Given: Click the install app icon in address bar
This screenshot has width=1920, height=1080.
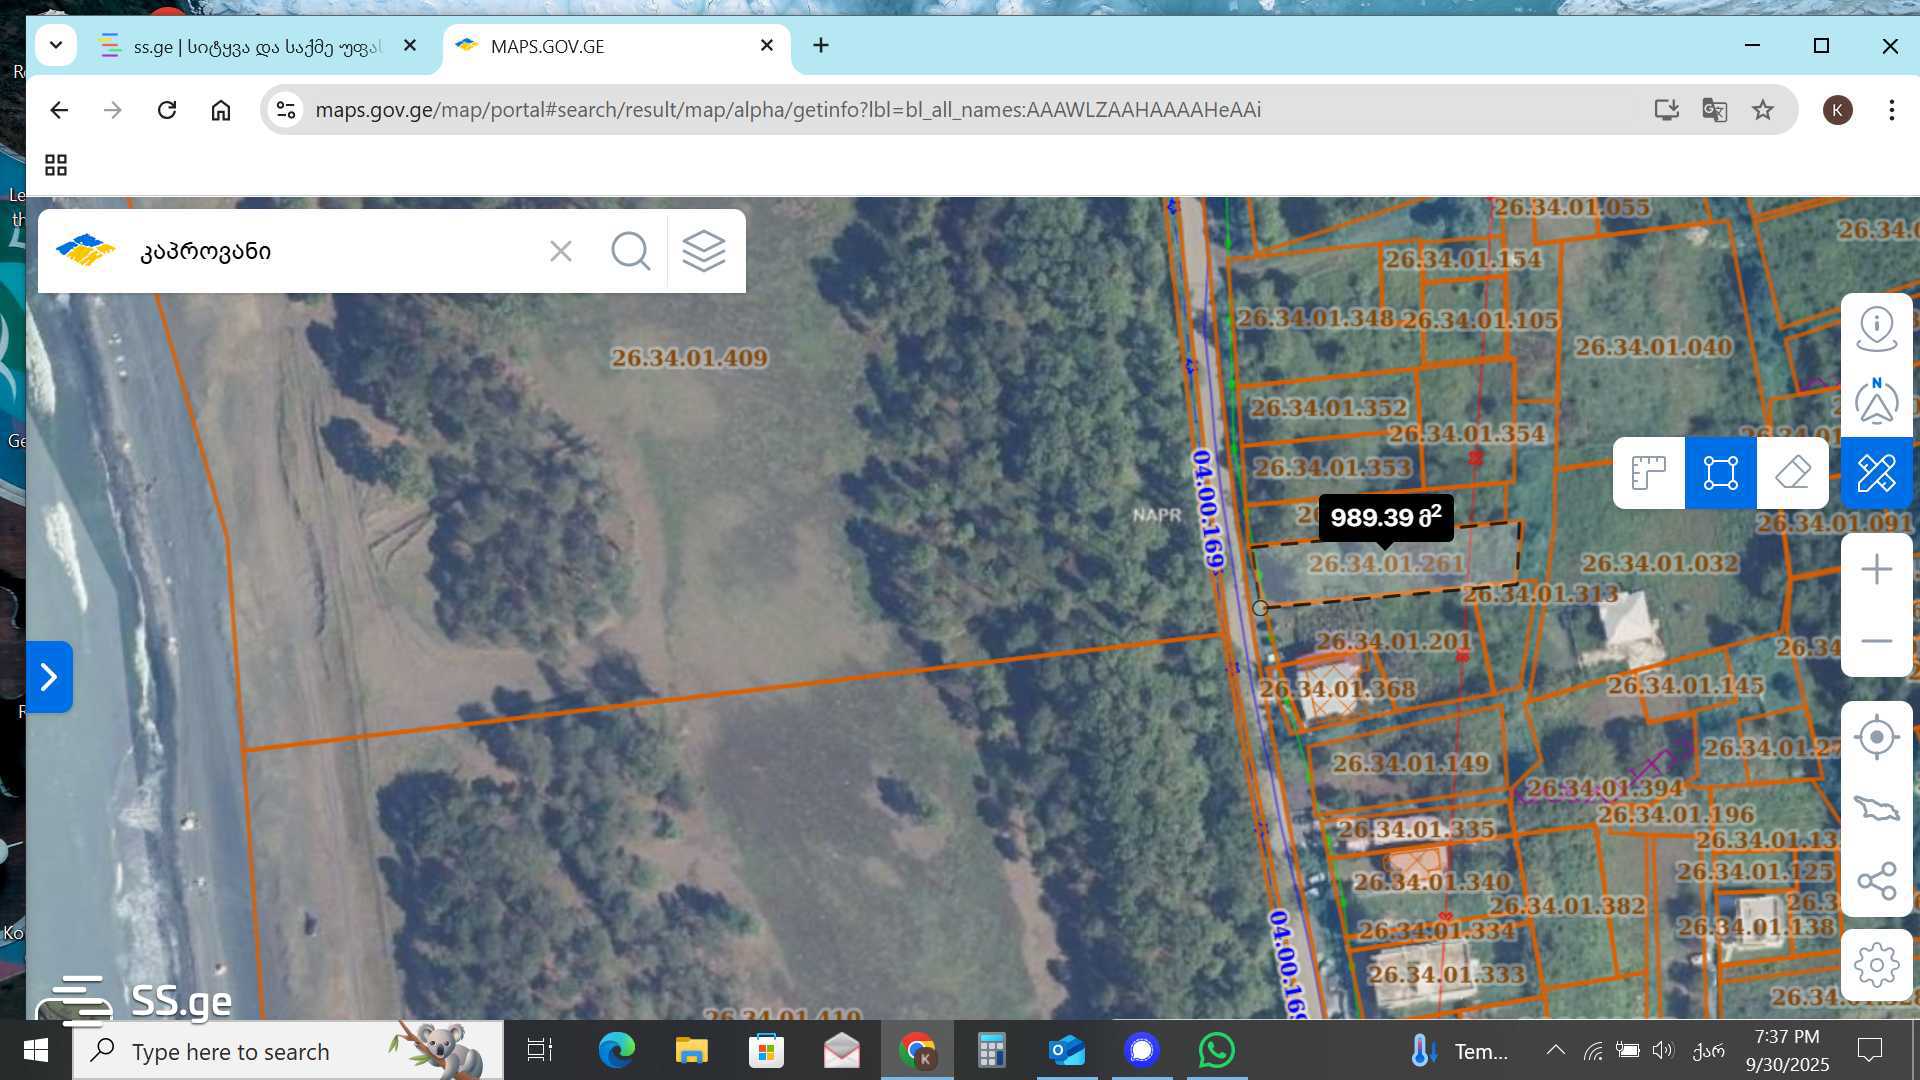Looking at the screenshot, I should 1667,110.
